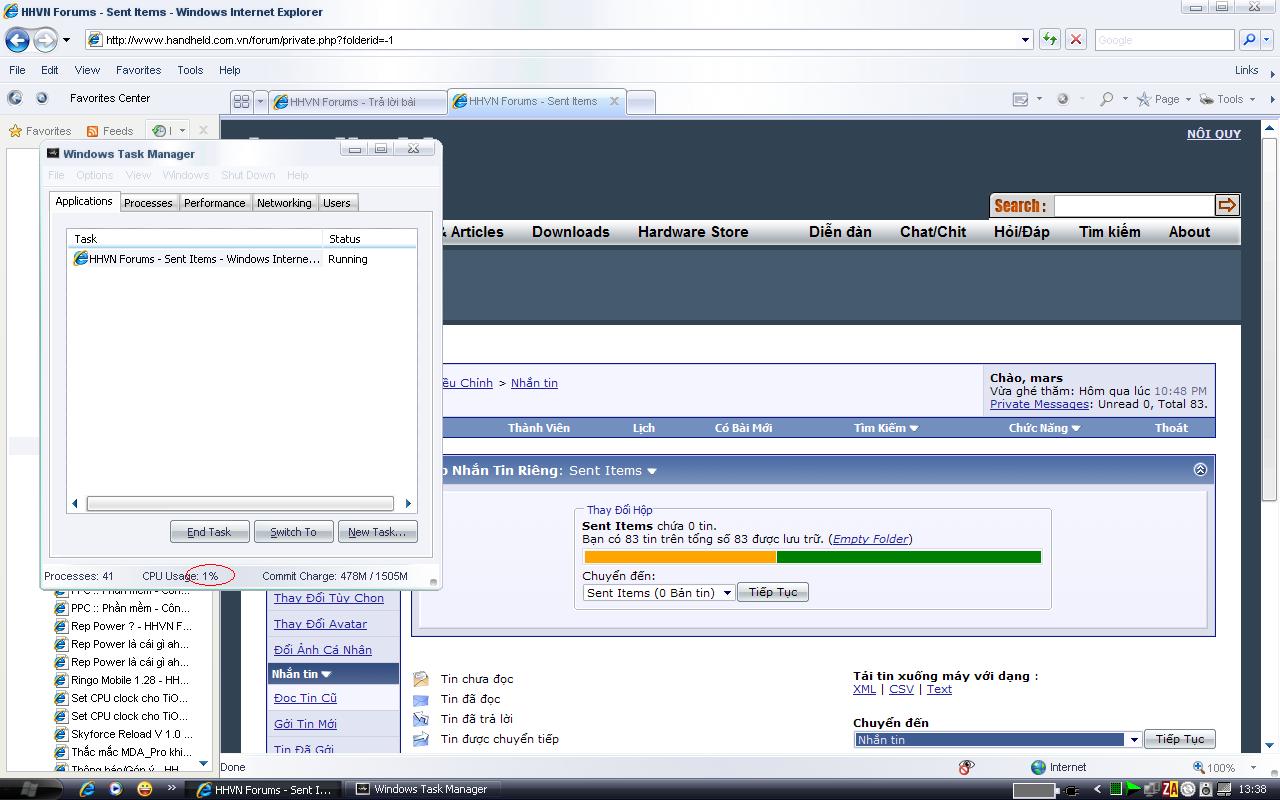Click the orange search arrow on forum
The height and width of the screenshot is (800, 1280).
[1226, 205]
